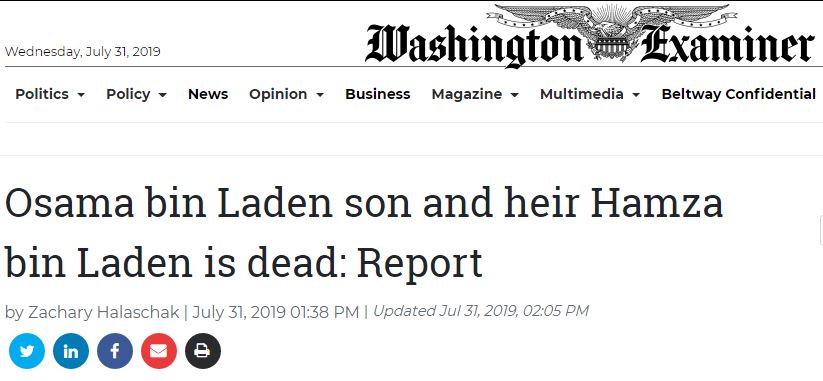Expand the Opinion dropdown arrow
Screen dimensions: 823x381
coord(320,95)
